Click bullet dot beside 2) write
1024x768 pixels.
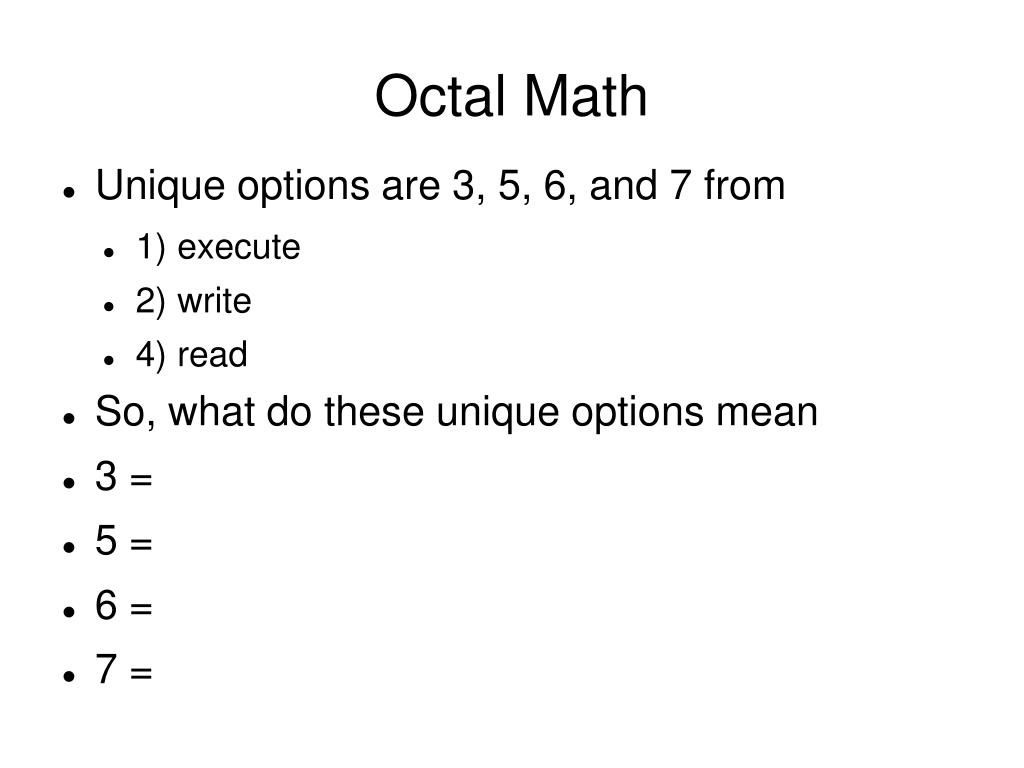pyautogui.click(x=109, y=306)
